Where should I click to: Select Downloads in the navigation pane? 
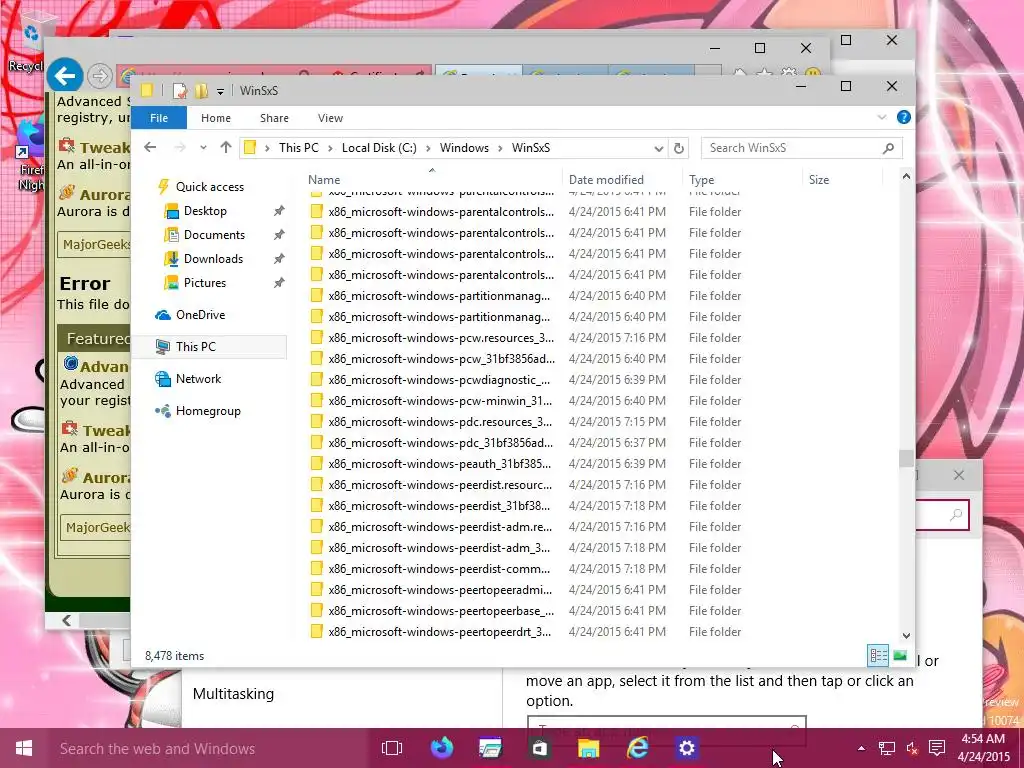coord(213,259)
